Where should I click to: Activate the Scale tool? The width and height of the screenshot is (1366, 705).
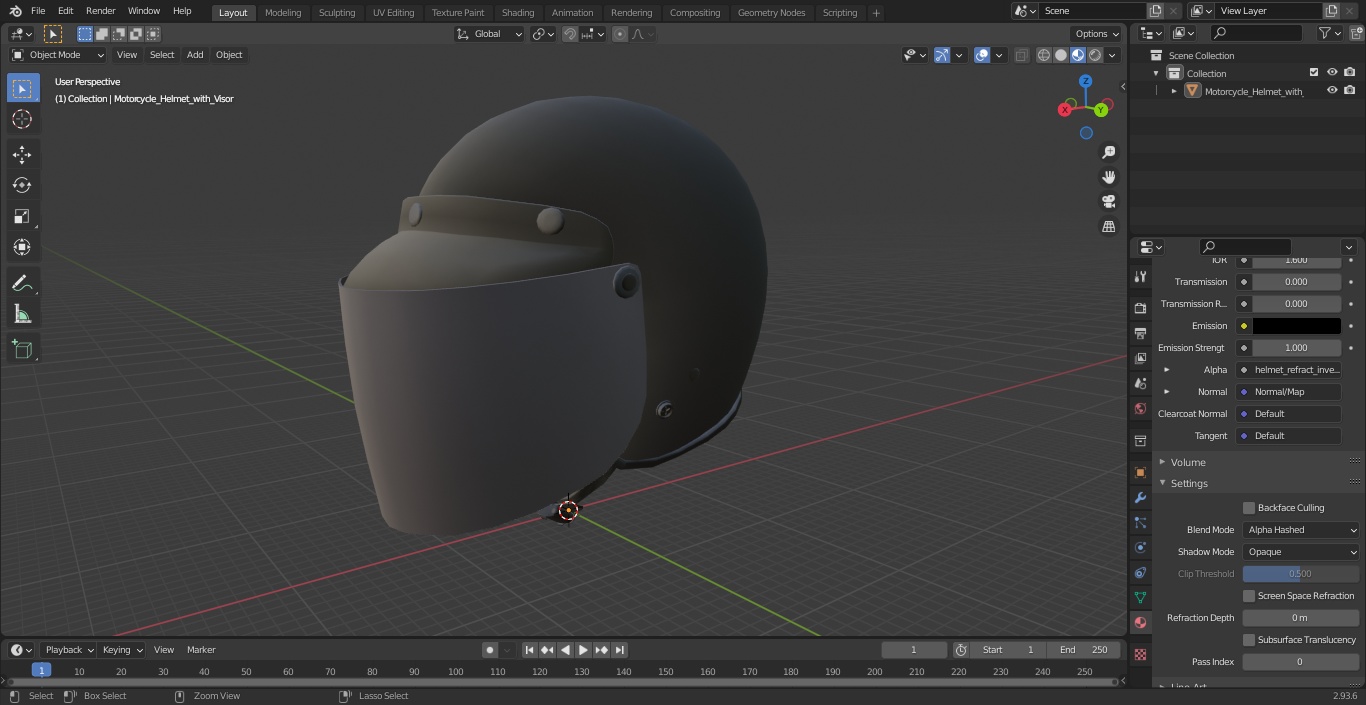click(x=22, y=216)
